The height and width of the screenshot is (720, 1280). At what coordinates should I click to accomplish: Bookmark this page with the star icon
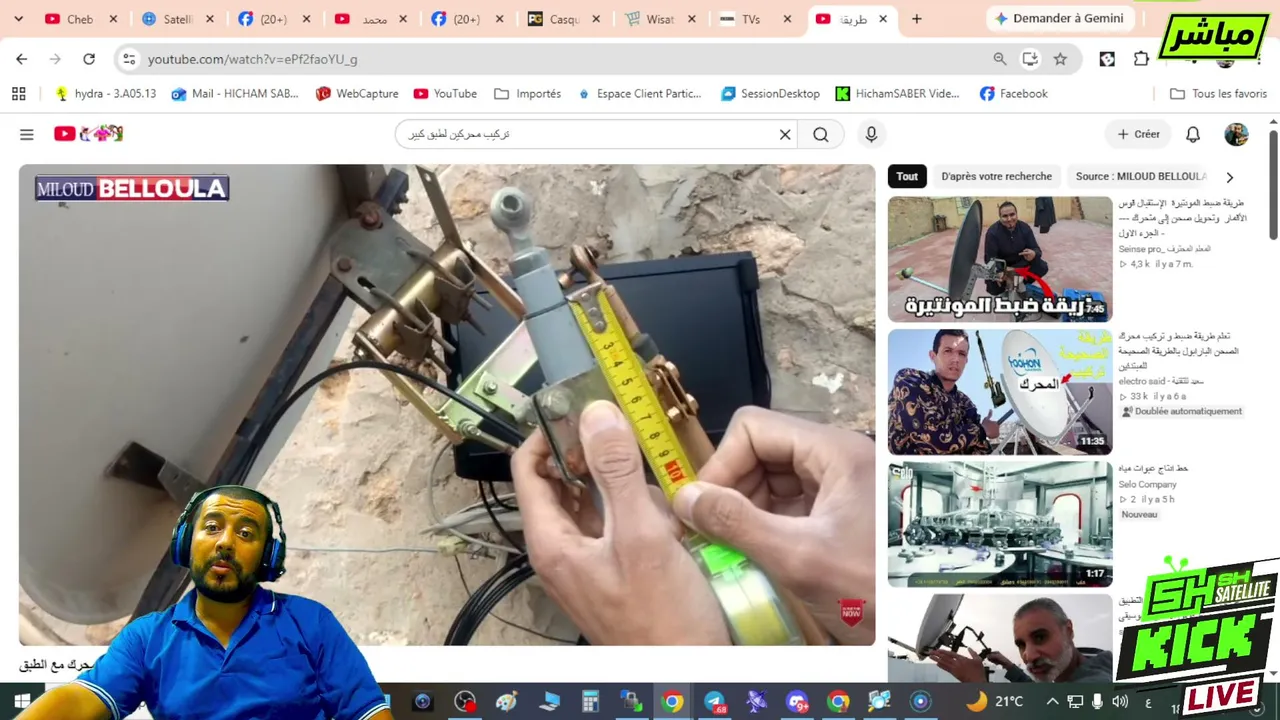click(1060, 59)
